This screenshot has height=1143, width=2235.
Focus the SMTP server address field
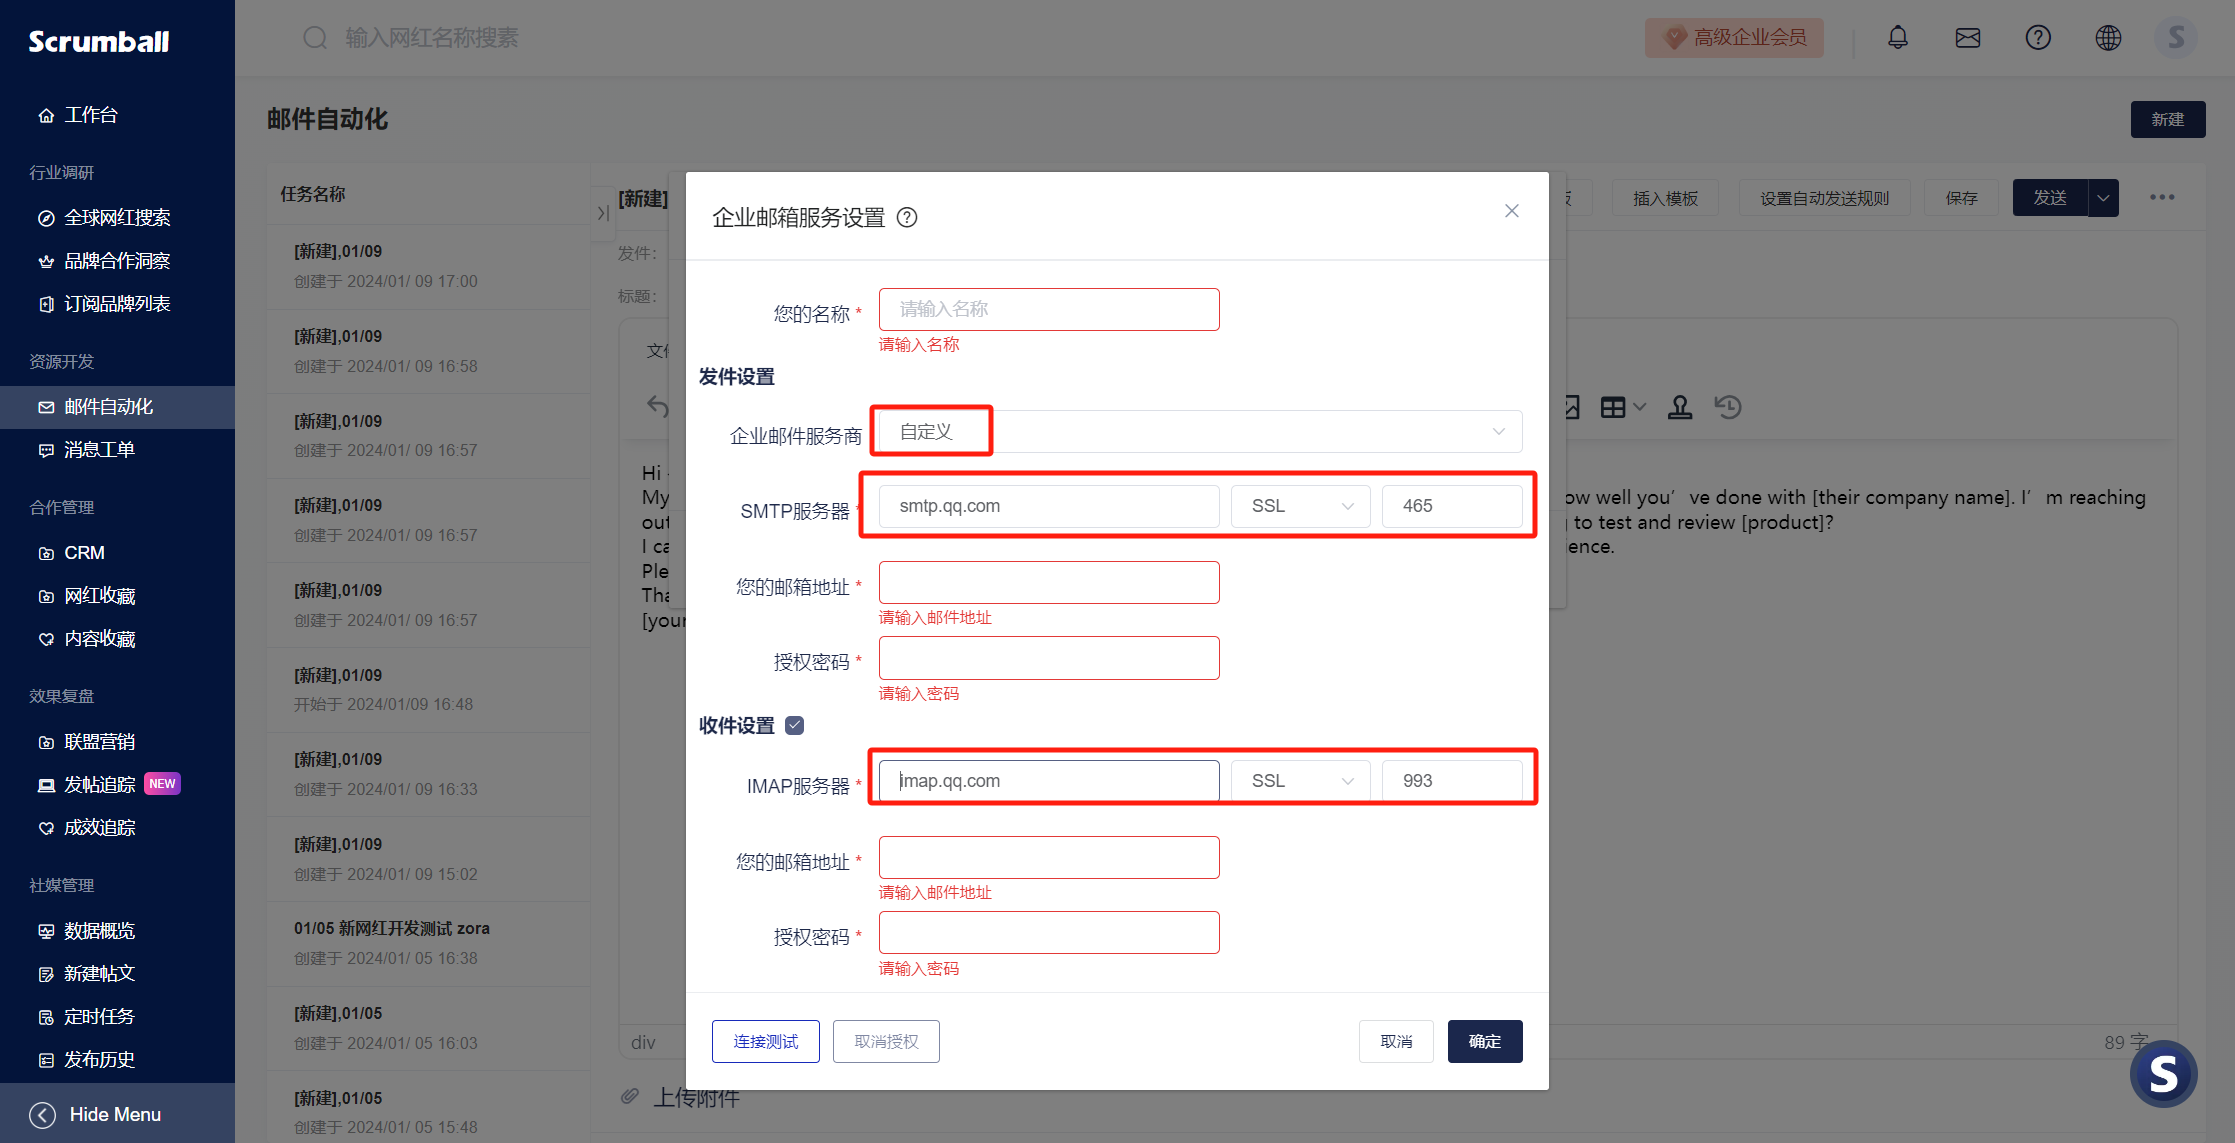1049,506
